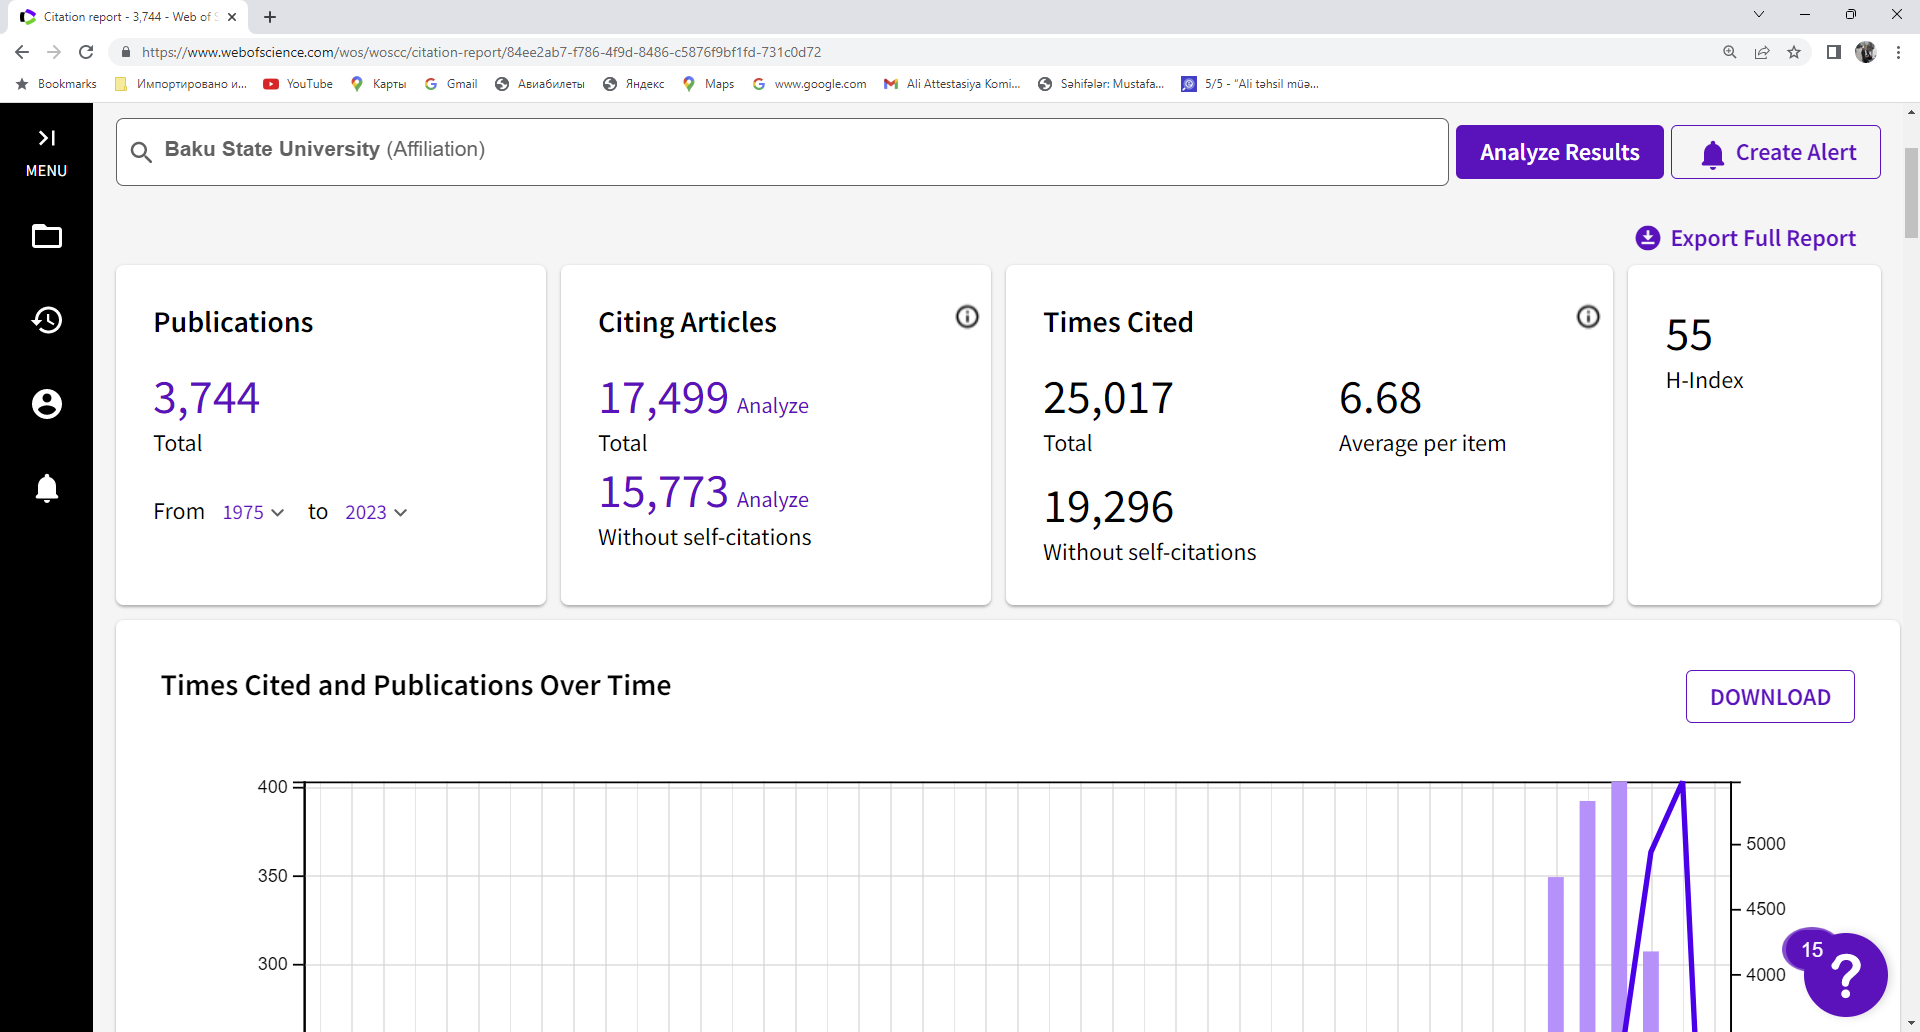Open the user profile icon
Viewport: 1920px width, 1032px height.
(47, 404)
